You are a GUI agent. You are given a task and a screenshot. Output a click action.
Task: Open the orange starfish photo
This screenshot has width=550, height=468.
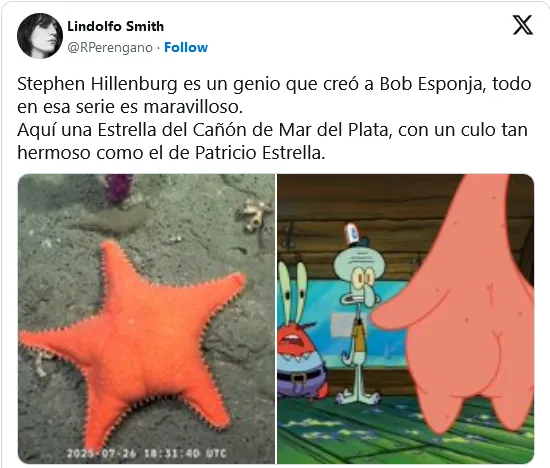[146, 319]
